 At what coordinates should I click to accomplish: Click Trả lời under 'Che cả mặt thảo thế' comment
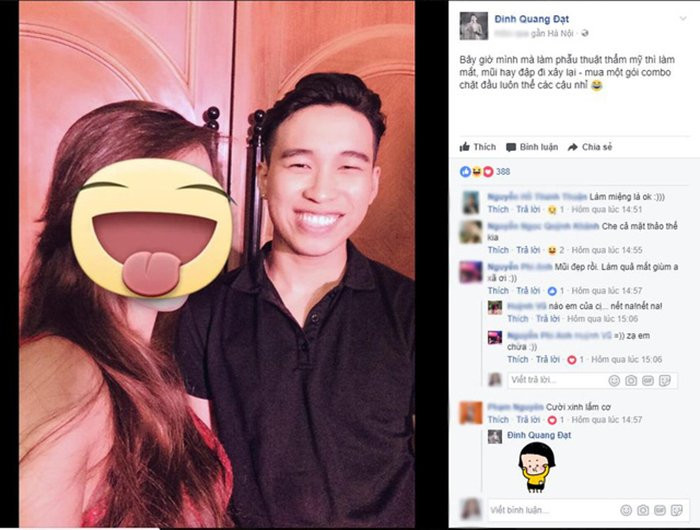point(528,250)
